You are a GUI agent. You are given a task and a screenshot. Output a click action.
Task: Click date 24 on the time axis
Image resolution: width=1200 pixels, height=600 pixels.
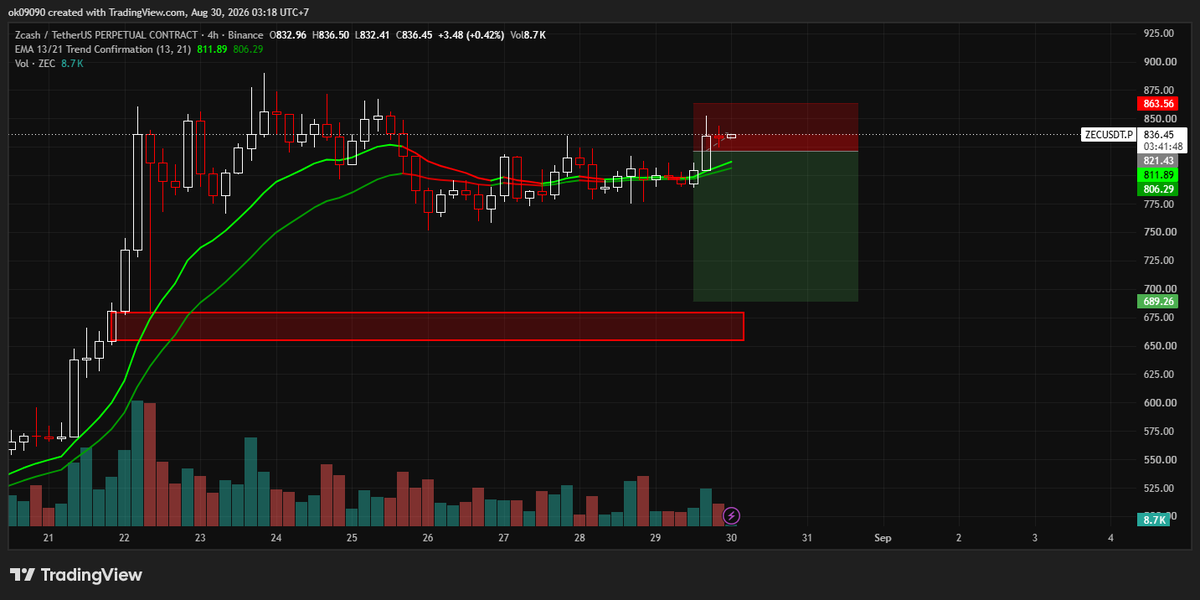pyautogui.click(x=276, y=538)
